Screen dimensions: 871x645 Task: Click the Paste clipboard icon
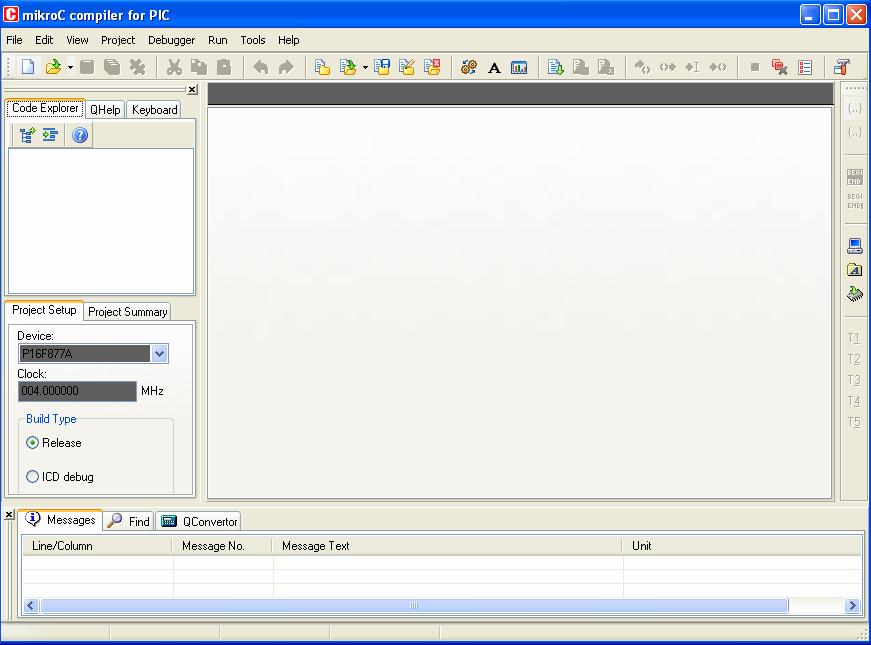[224, 67]
